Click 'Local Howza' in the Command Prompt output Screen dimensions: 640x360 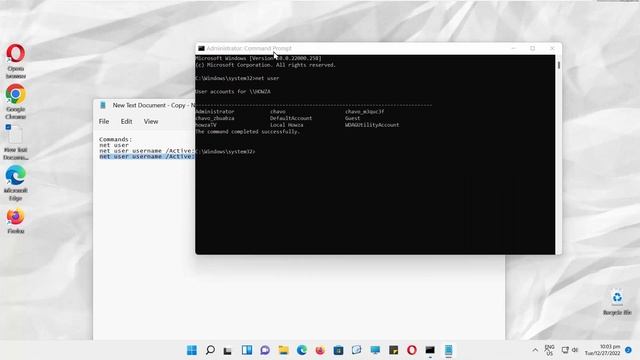pyautogui.click(x=287, y=125)
